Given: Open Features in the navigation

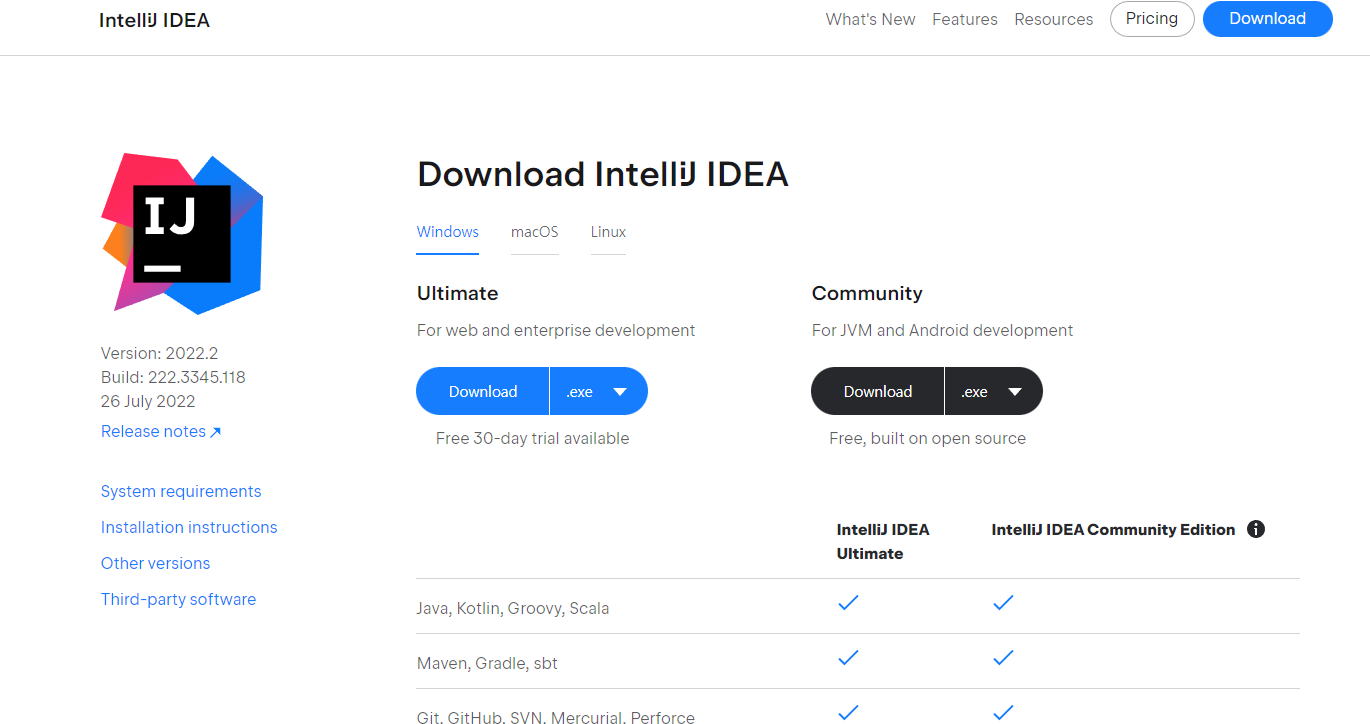Looking at the screenshot, I should pyautogui.click(x=965, y=19).
